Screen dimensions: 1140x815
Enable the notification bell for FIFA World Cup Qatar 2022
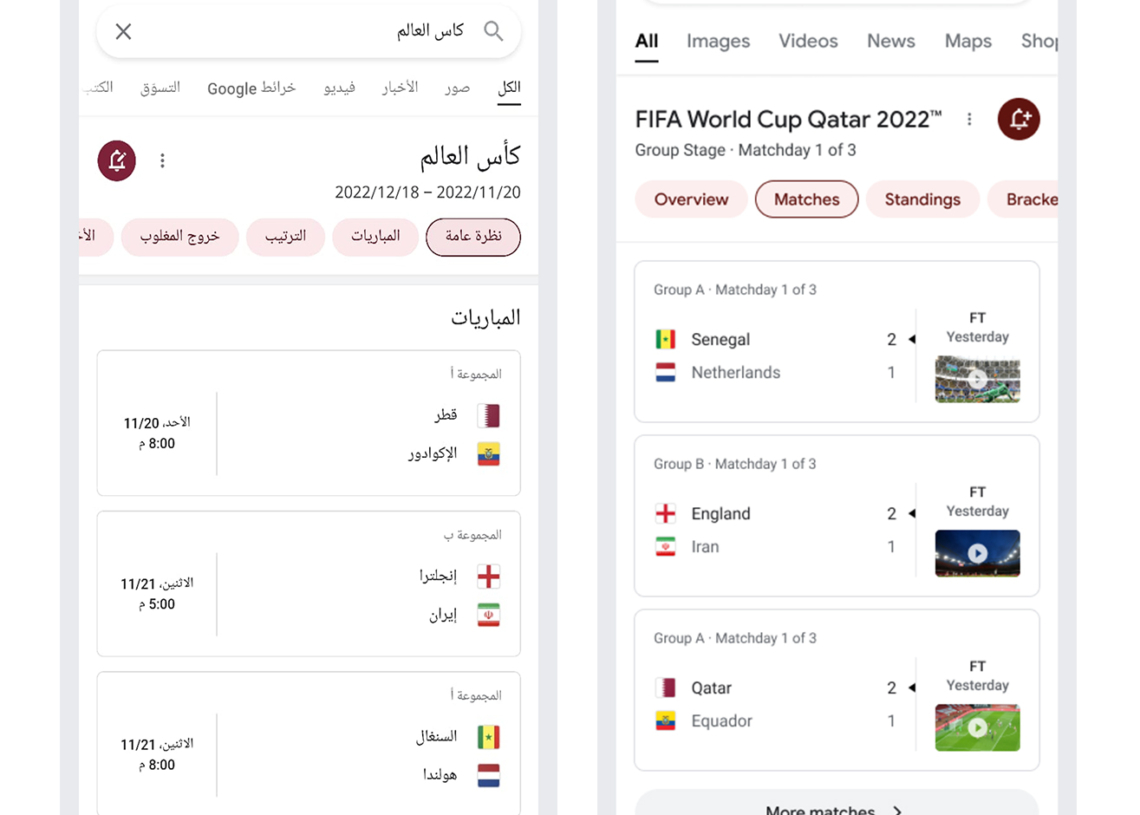pyautogui.click(x=1018, y=119)
